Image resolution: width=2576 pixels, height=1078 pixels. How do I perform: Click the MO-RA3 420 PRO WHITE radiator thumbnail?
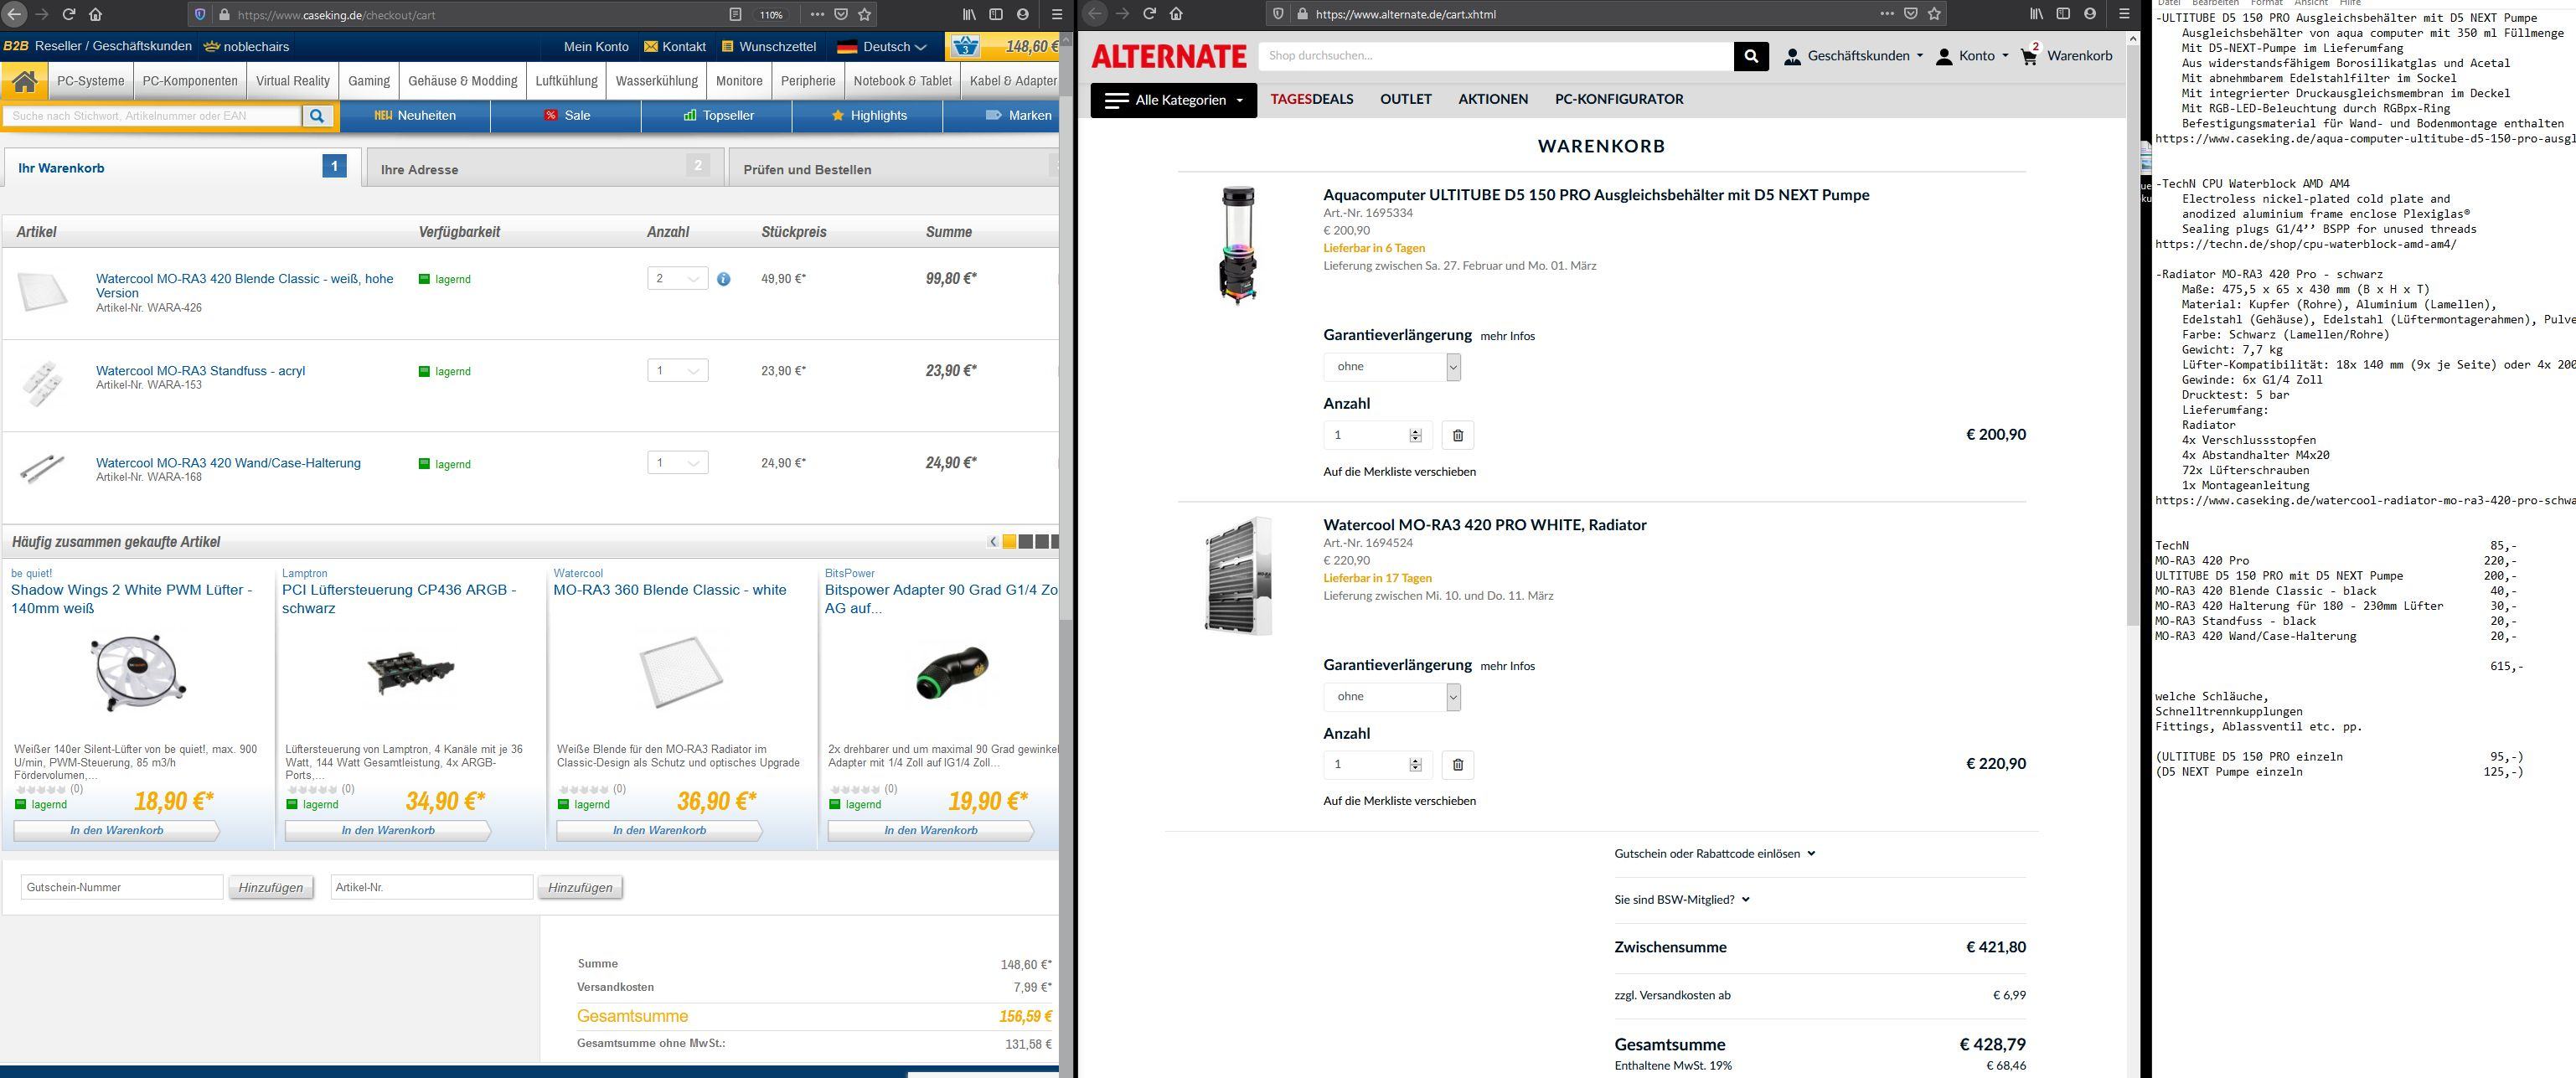point(1238,575)
